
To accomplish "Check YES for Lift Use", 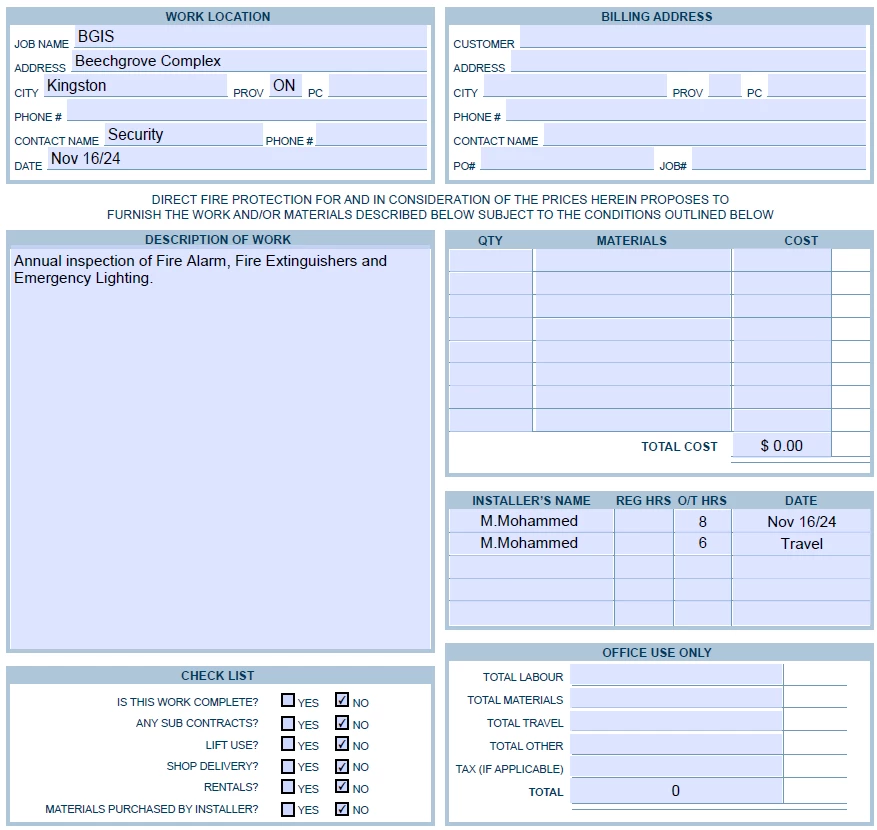I will [x=288, y=744].
